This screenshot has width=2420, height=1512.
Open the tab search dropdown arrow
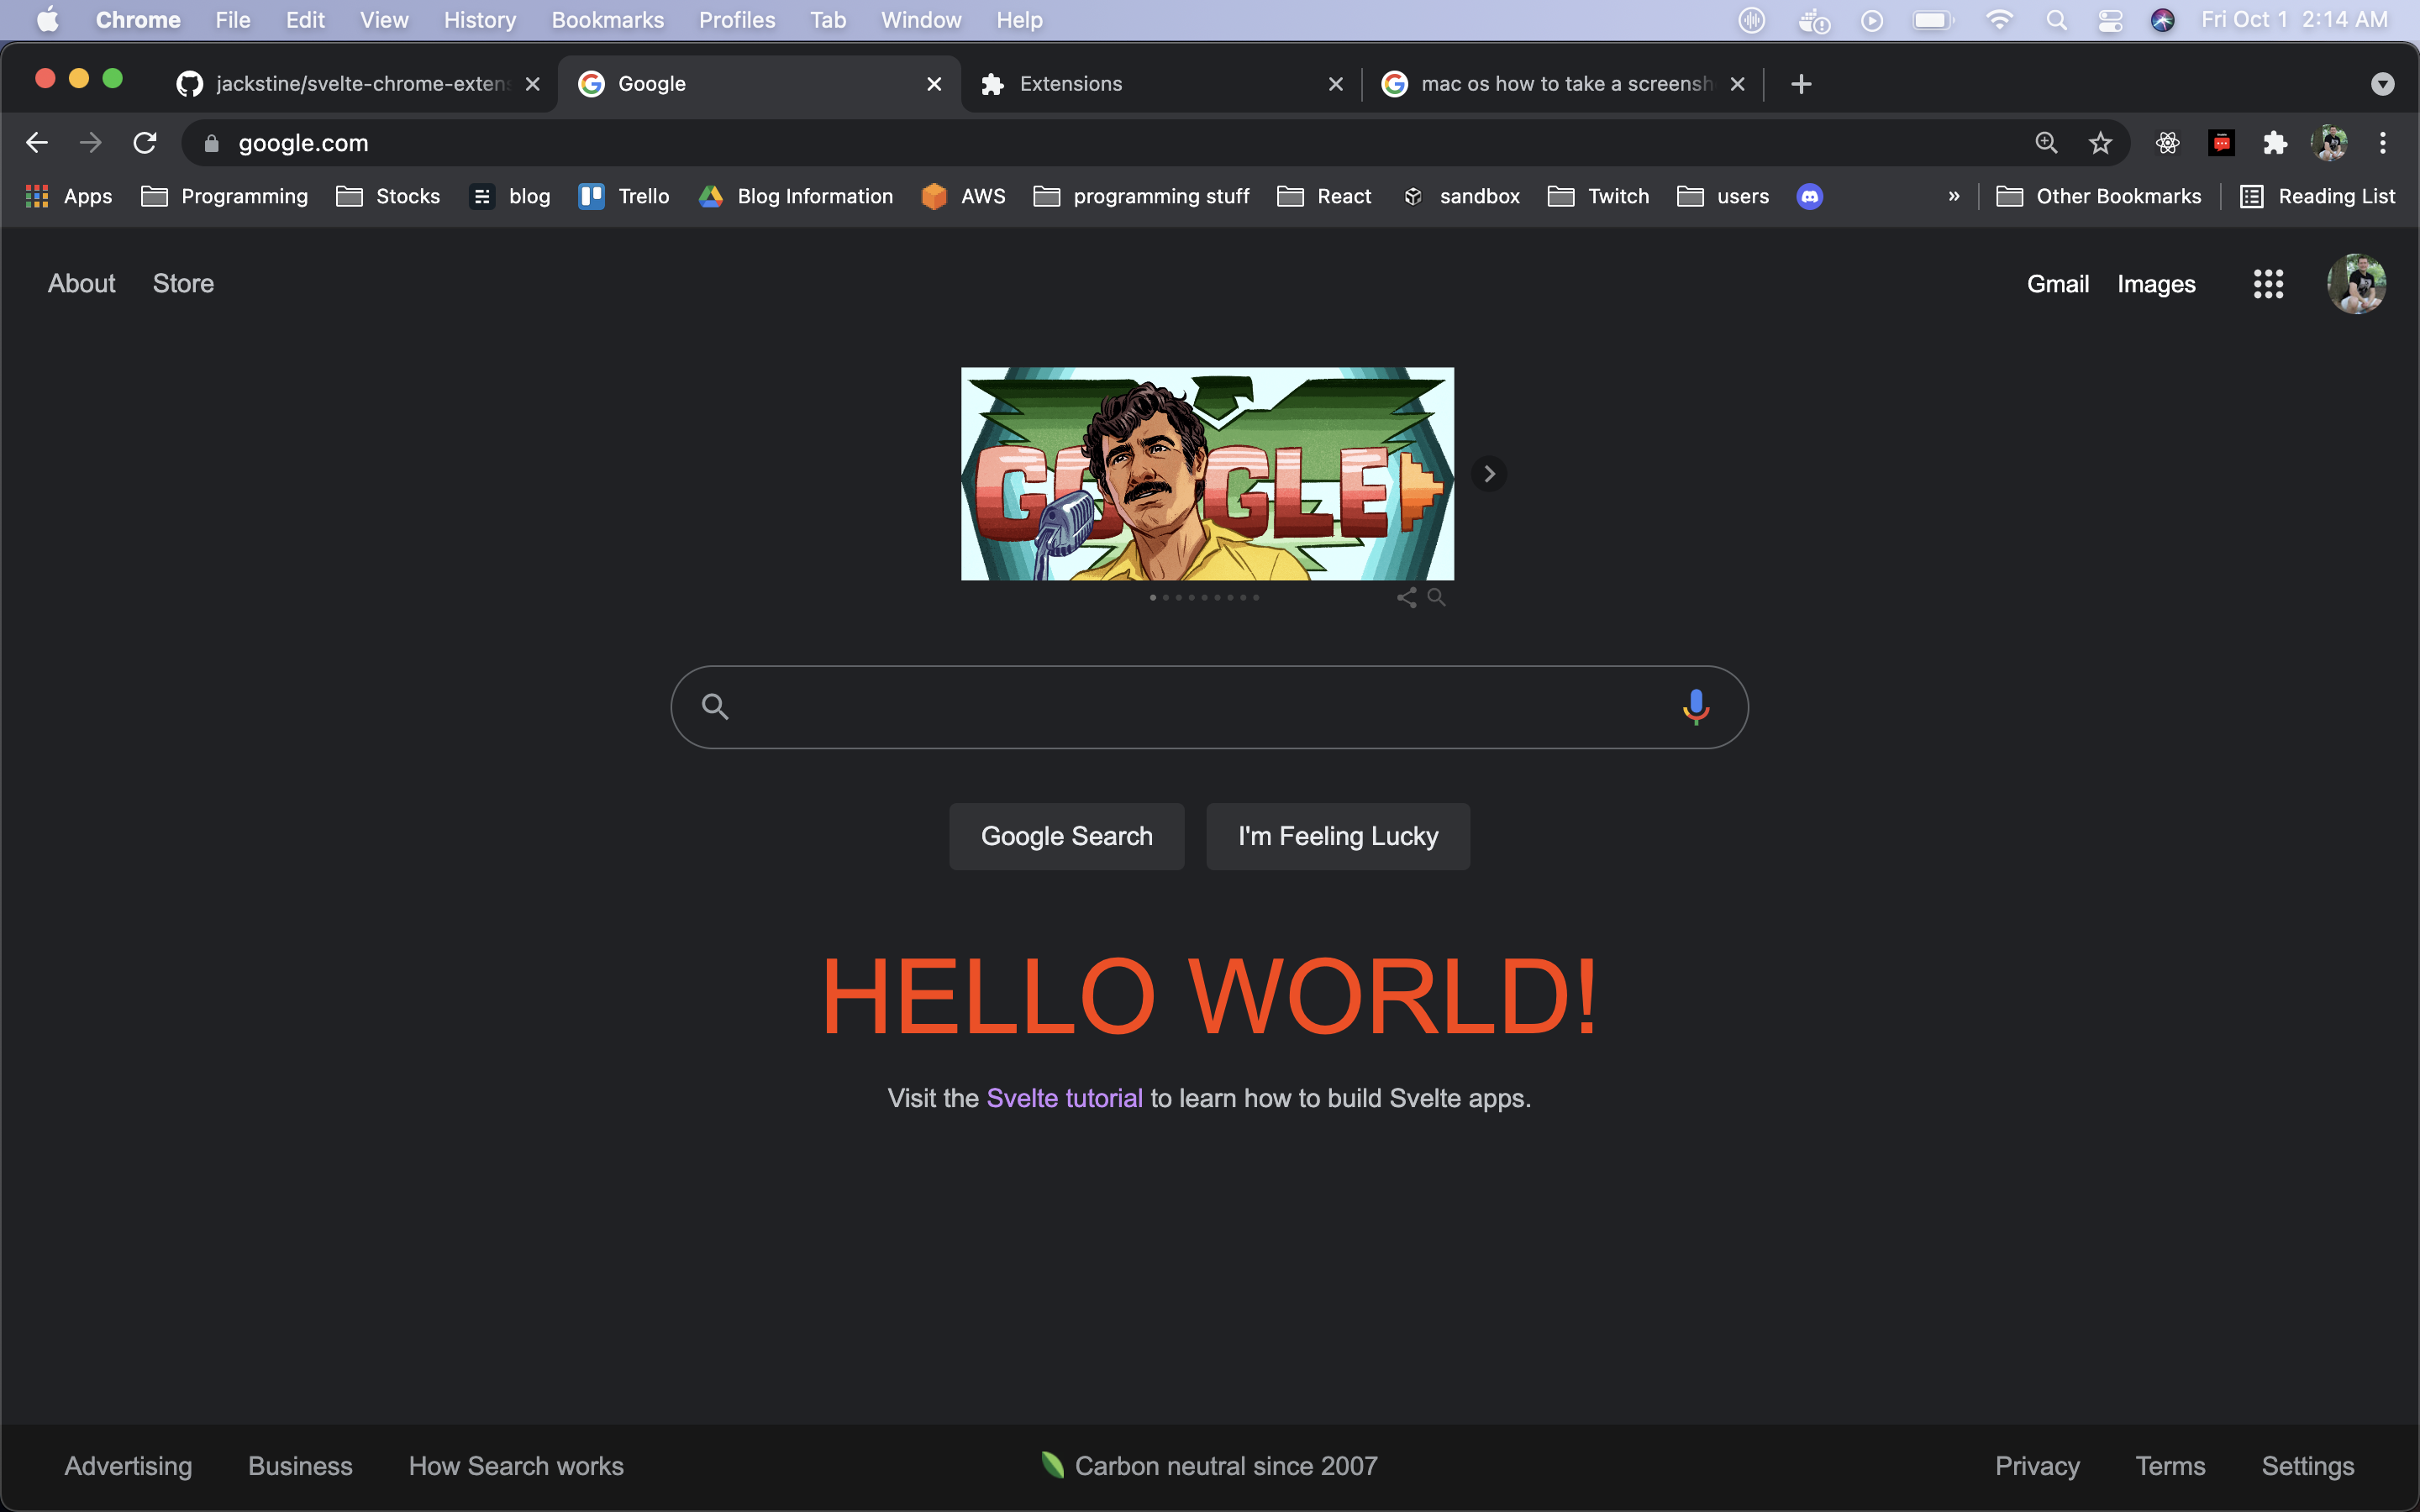(2382, 84)
